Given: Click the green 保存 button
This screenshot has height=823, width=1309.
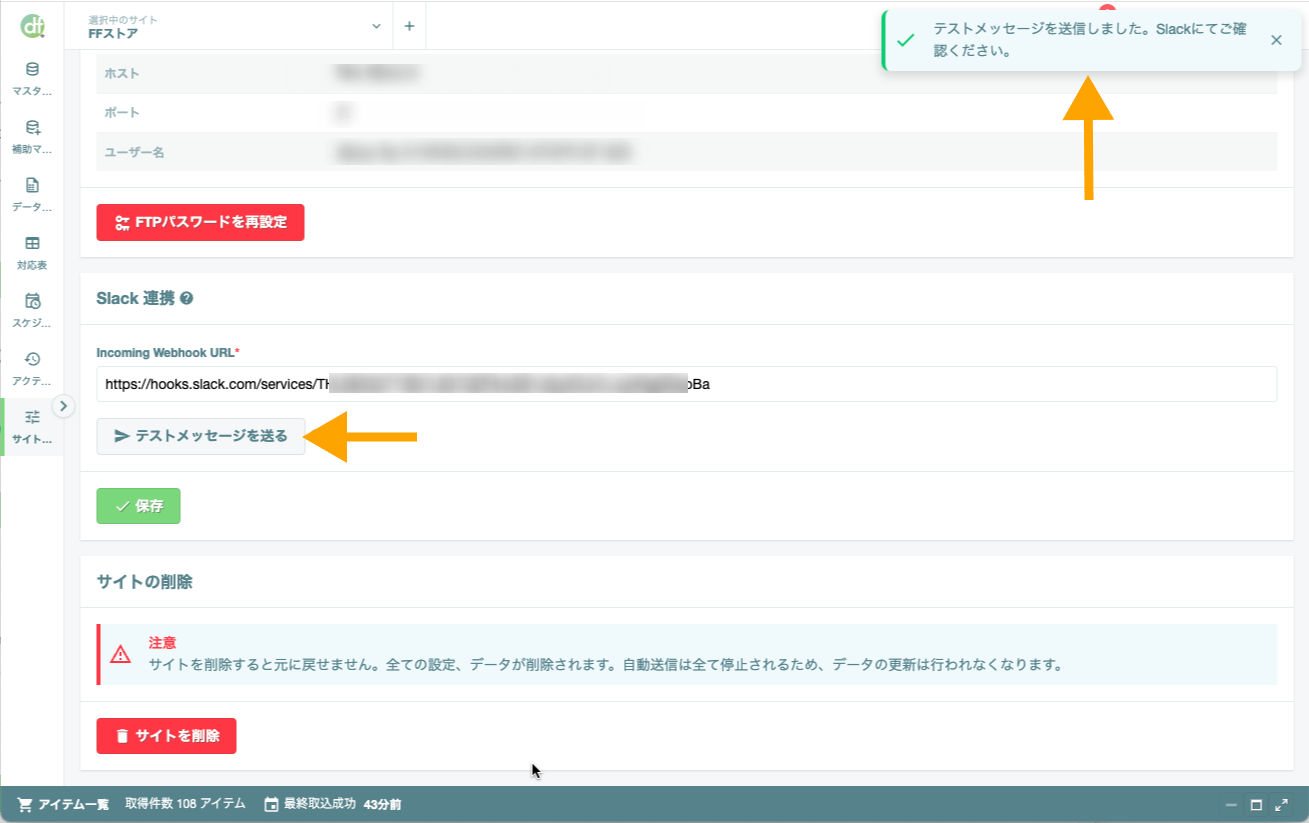Looking at the screenshot, I should tap(138, 506).
